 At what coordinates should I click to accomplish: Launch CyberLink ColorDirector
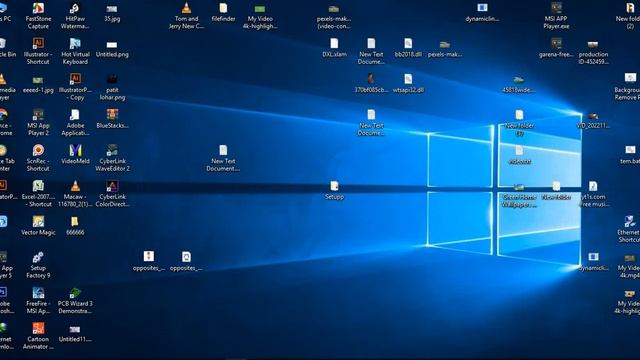click(x=112, y=193)
